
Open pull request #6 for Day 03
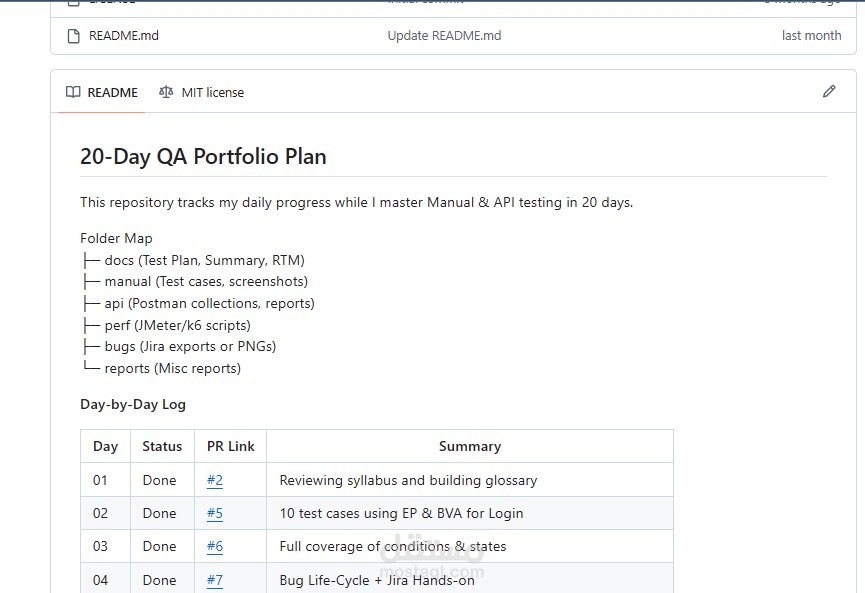(x=214, y=546)
